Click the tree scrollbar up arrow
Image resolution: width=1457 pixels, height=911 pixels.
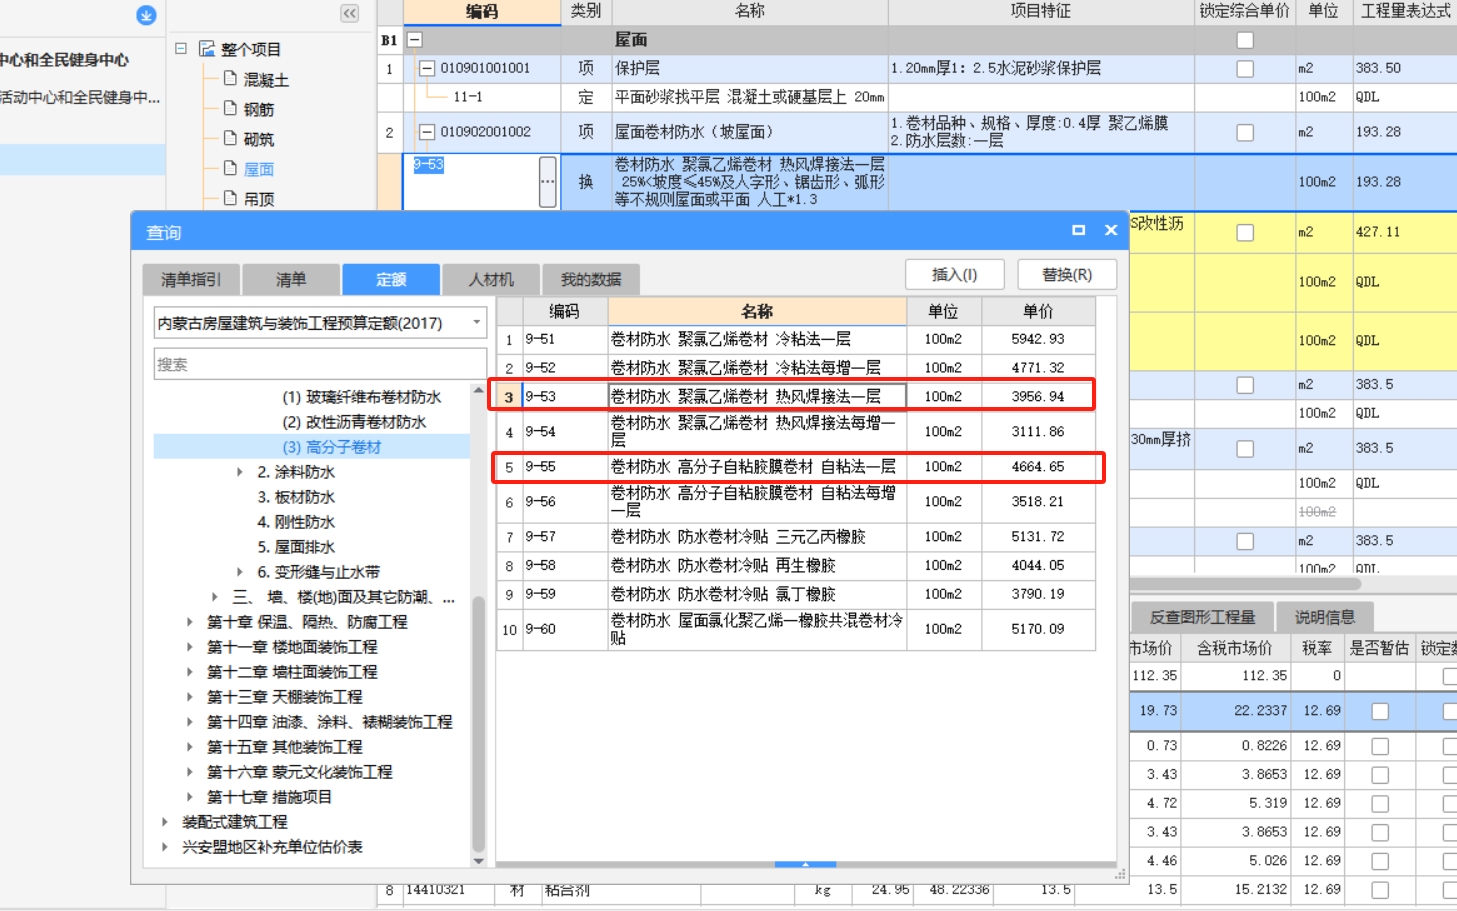[x=478, y=390]
